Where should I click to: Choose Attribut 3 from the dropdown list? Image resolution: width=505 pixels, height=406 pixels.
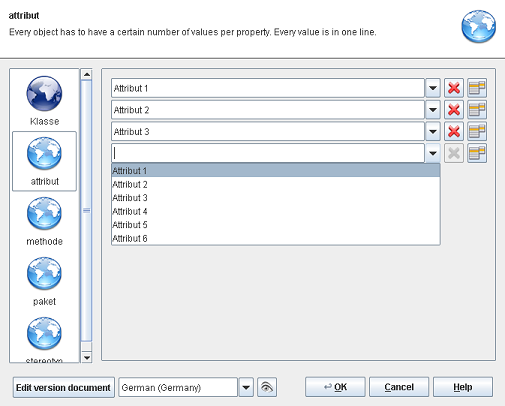click(276, 198)
